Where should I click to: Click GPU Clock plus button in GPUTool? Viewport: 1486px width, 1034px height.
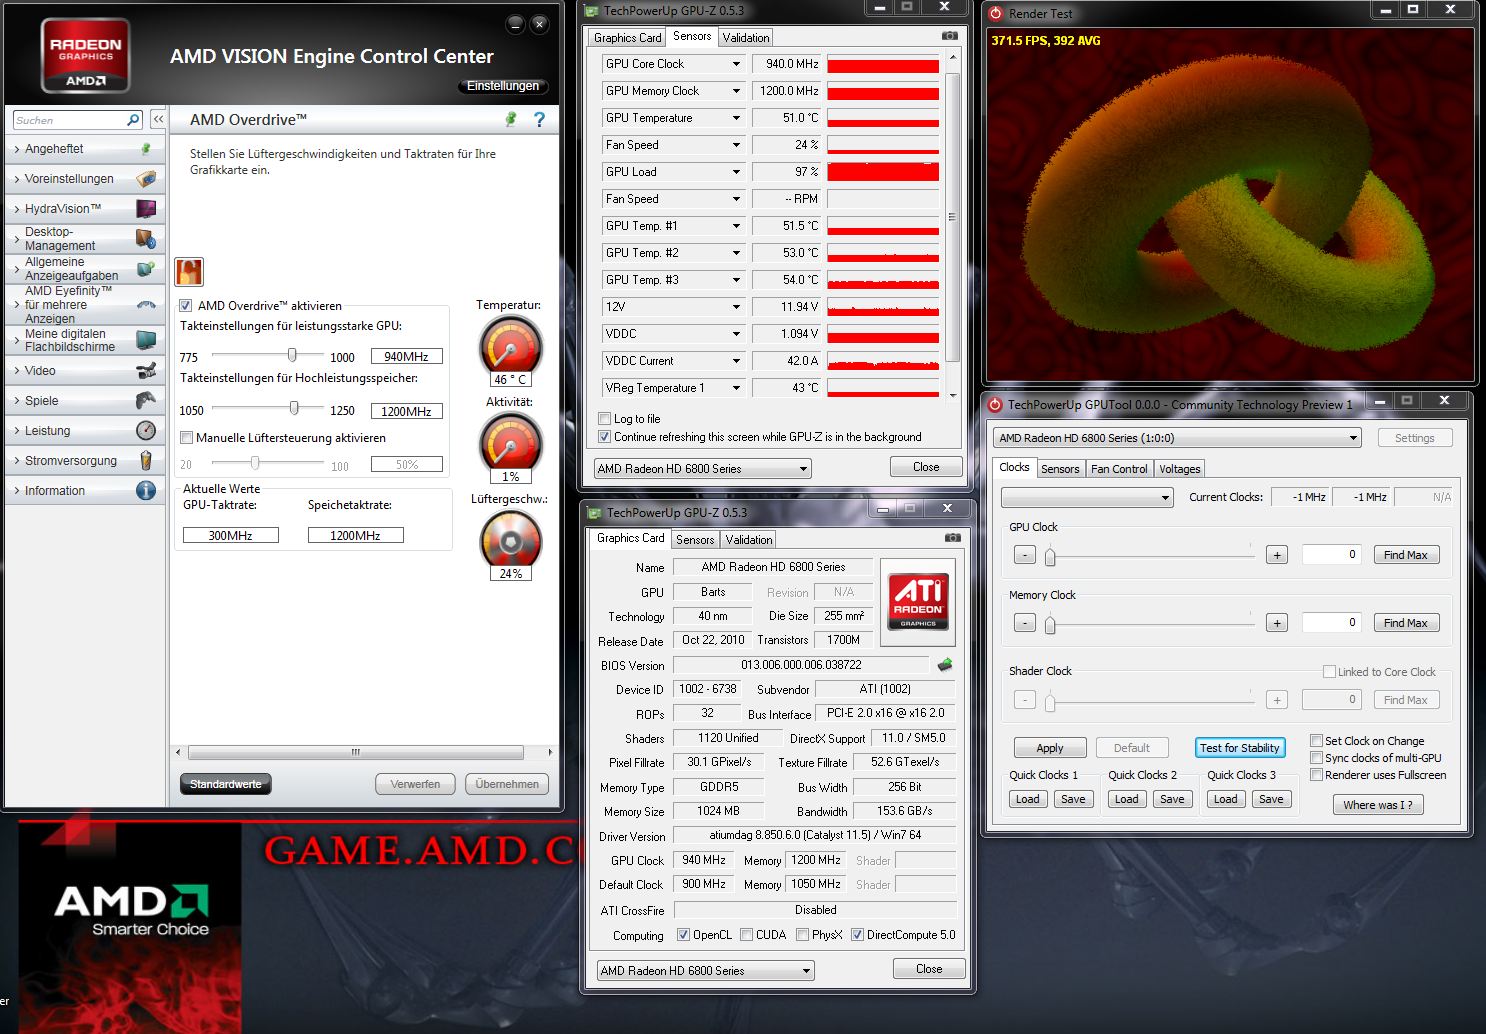click(1276, 555)
